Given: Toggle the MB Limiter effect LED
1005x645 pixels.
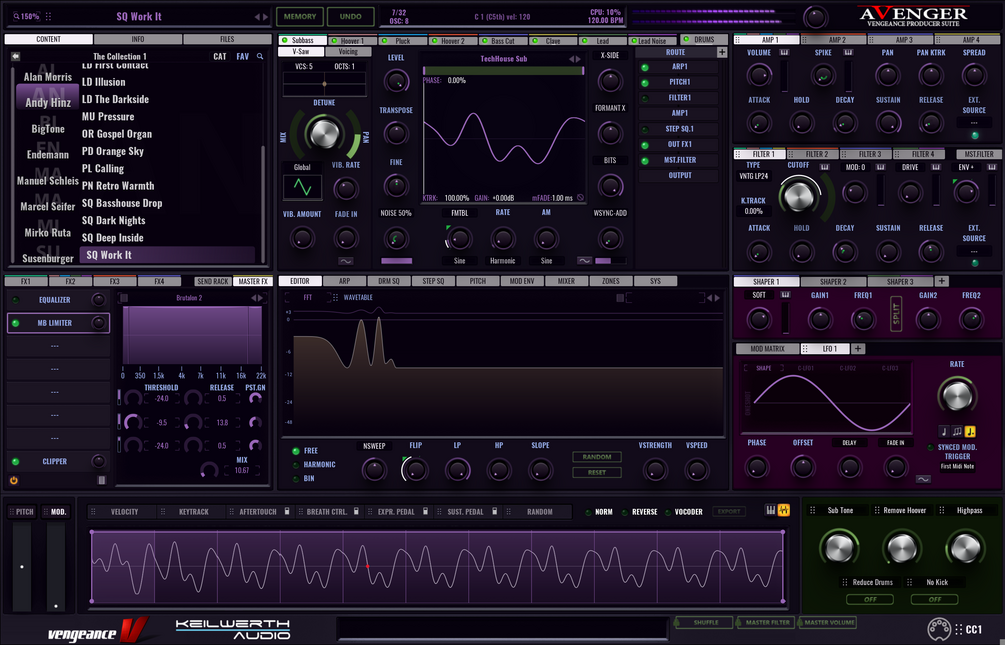Looking at the screenshot, I should (x=16, y=323).
